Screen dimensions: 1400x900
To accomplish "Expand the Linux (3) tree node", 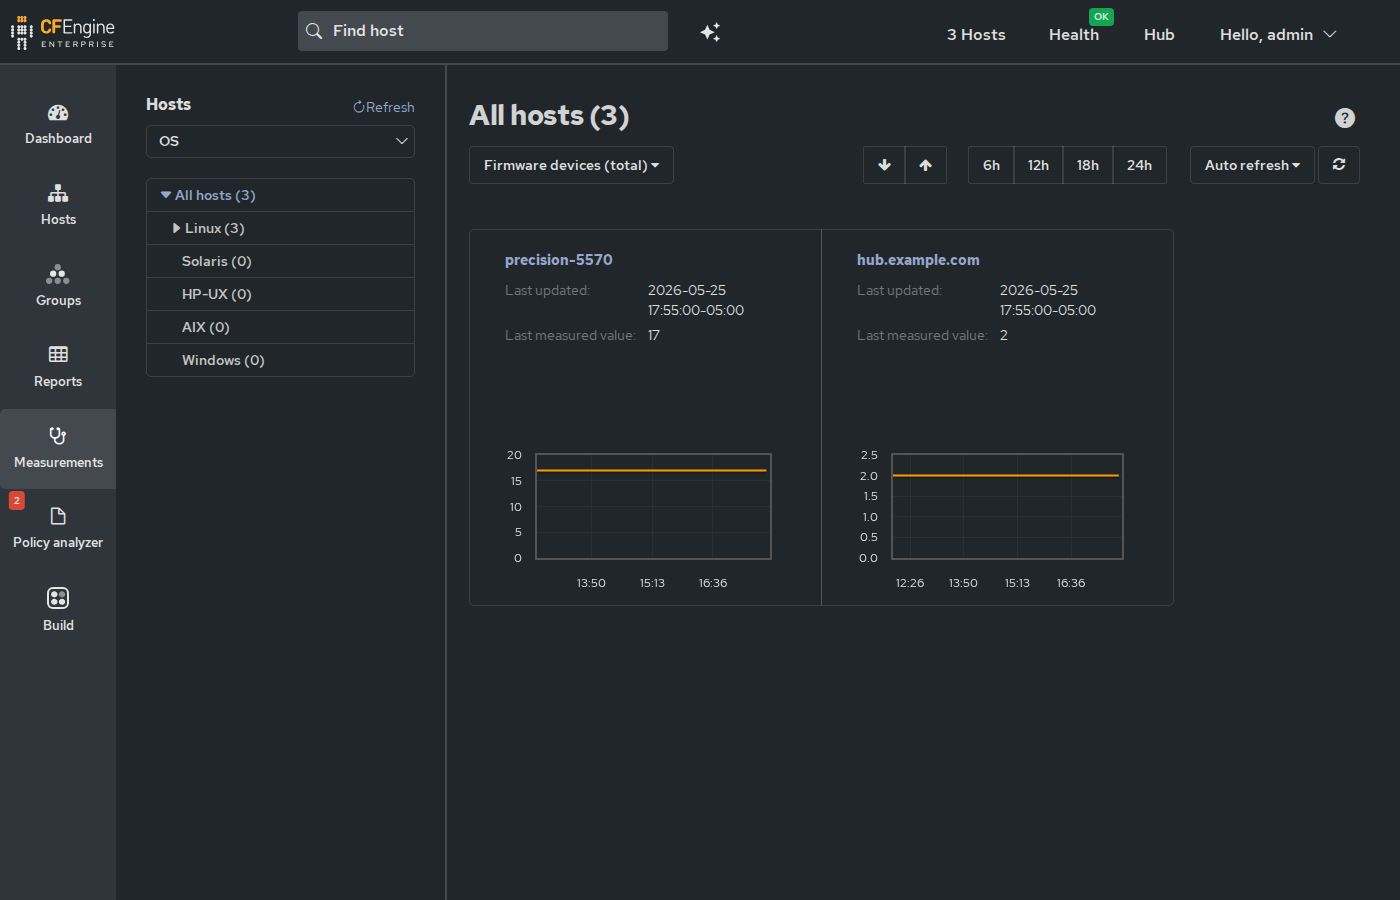I will point(177,228).
